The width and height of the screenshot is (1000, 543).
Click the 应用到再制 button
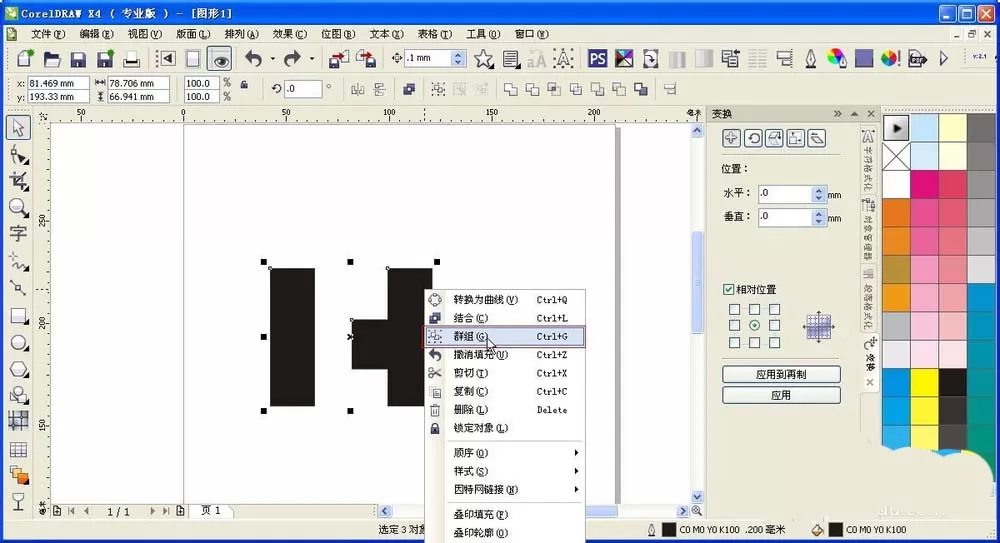[781, 375]
